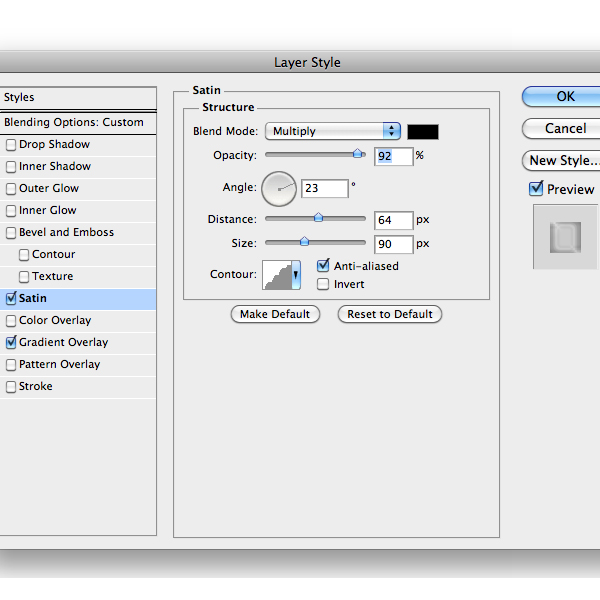This screenshot has width=600, height=600.
Task: Click the Cancel button
Action: click(x=561, y=129)
